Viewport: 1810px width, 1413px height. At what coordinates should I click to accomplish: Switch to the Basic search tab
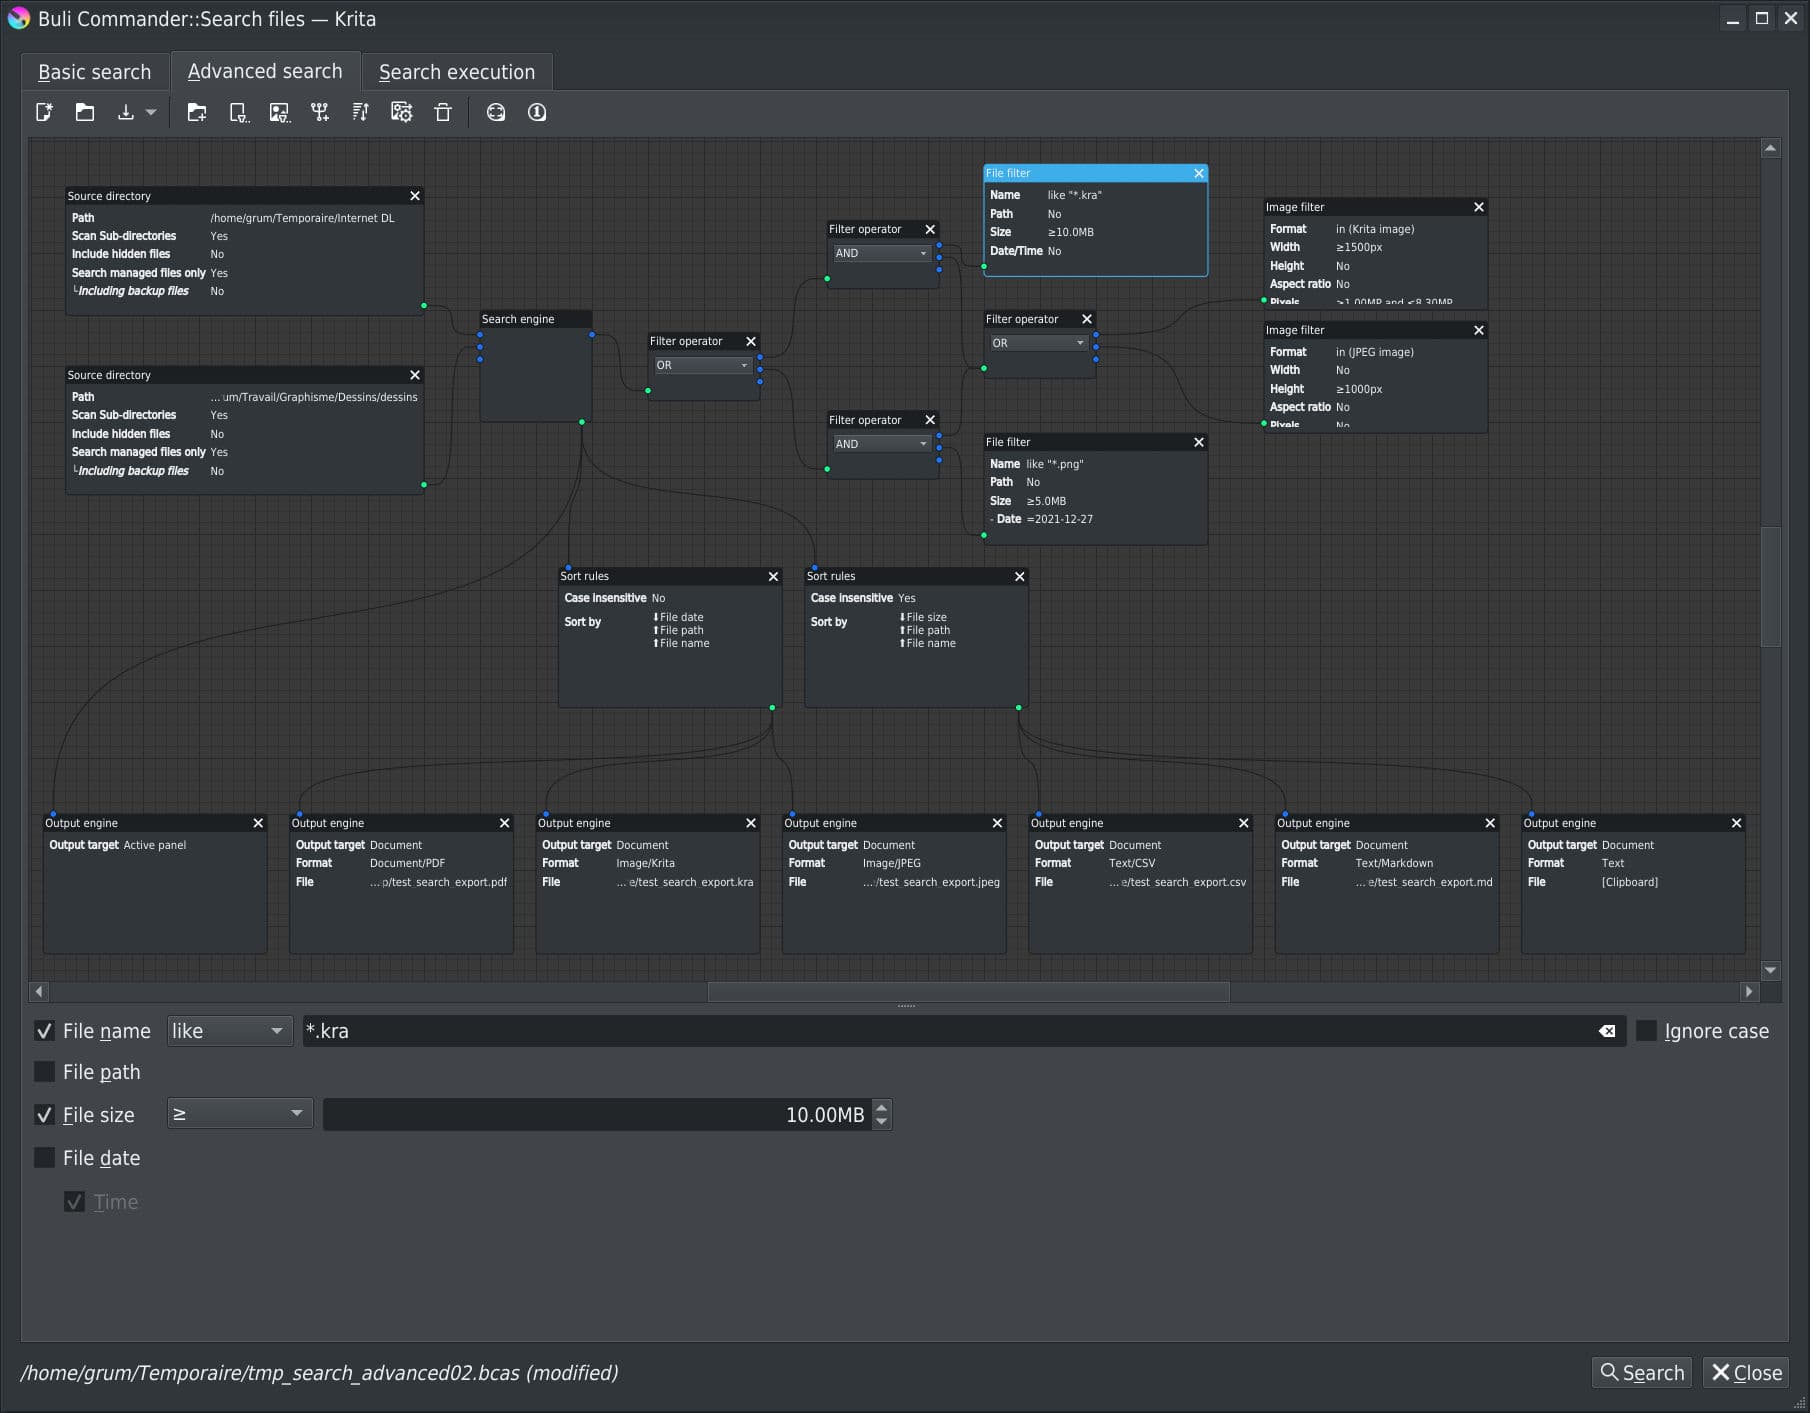point(94,72)
